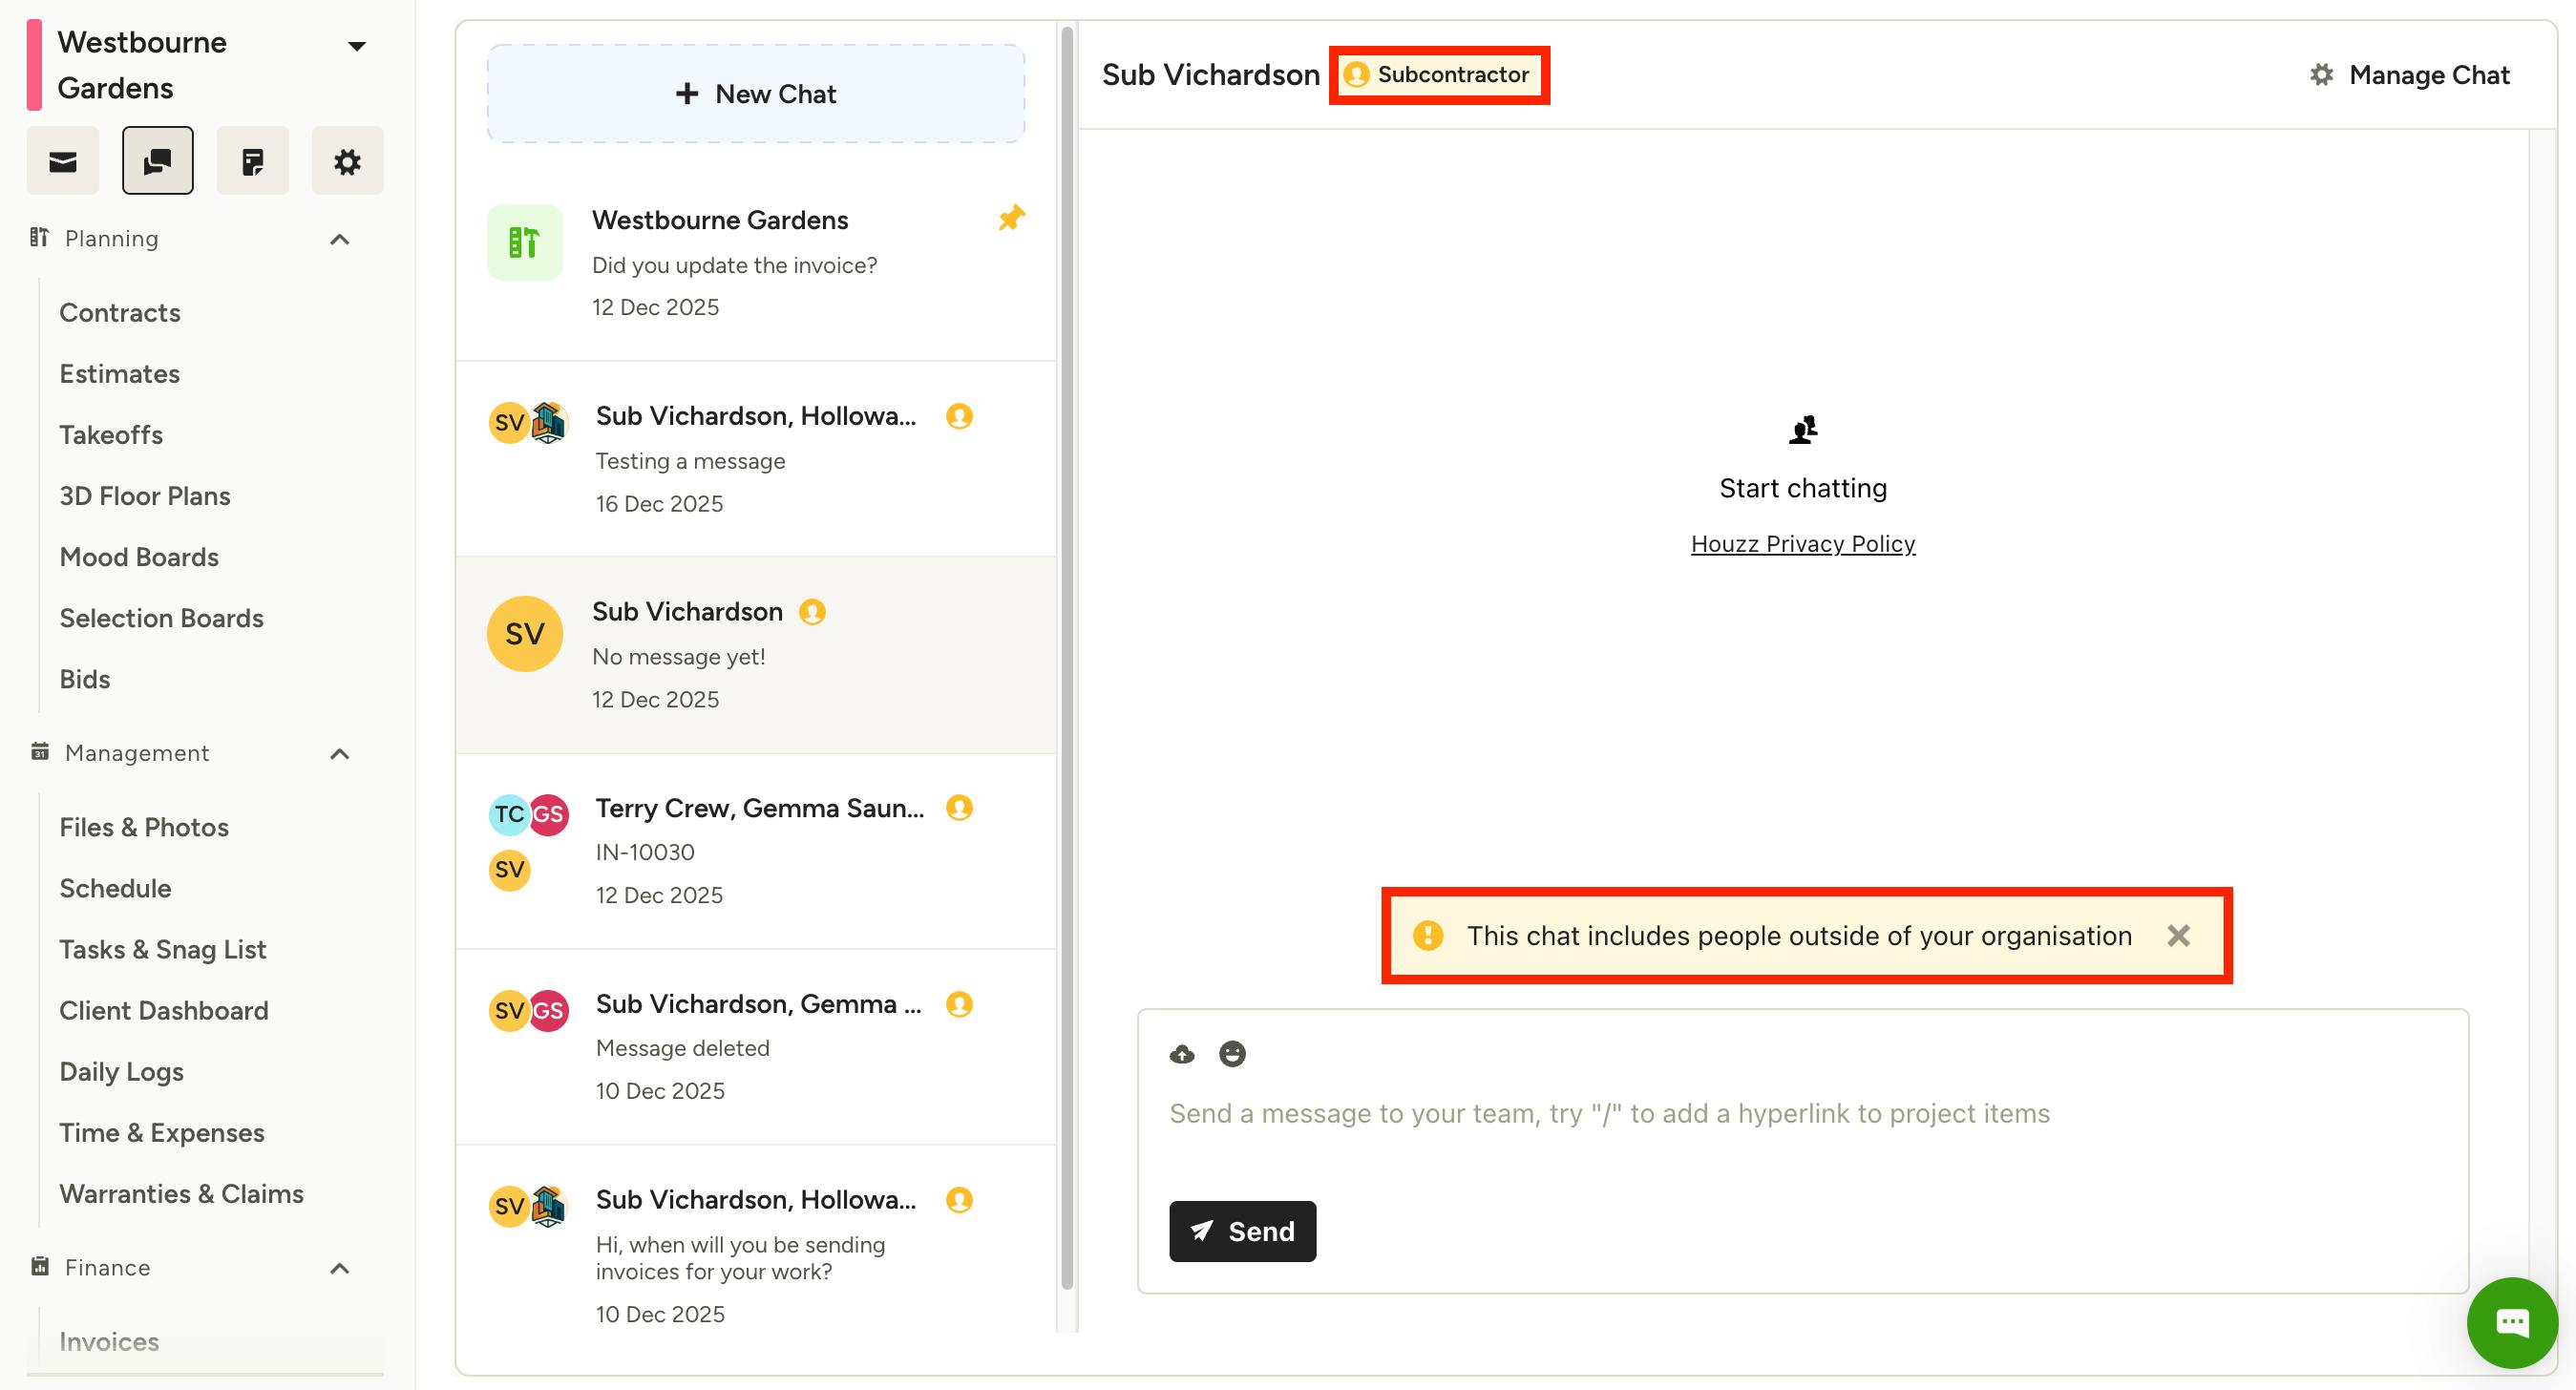This screenshot has height=1390, width=2576.
Task: Open chat asking about sending invoices
Action: 756,1240
